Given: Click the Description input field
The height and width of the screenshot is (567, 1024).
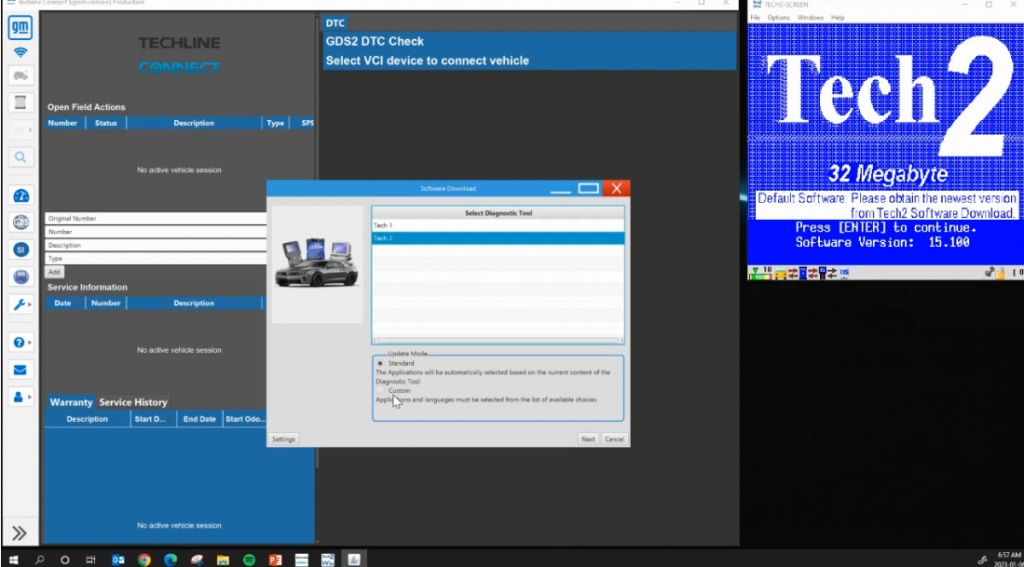Looking at the screenshot, I should 156,246.
